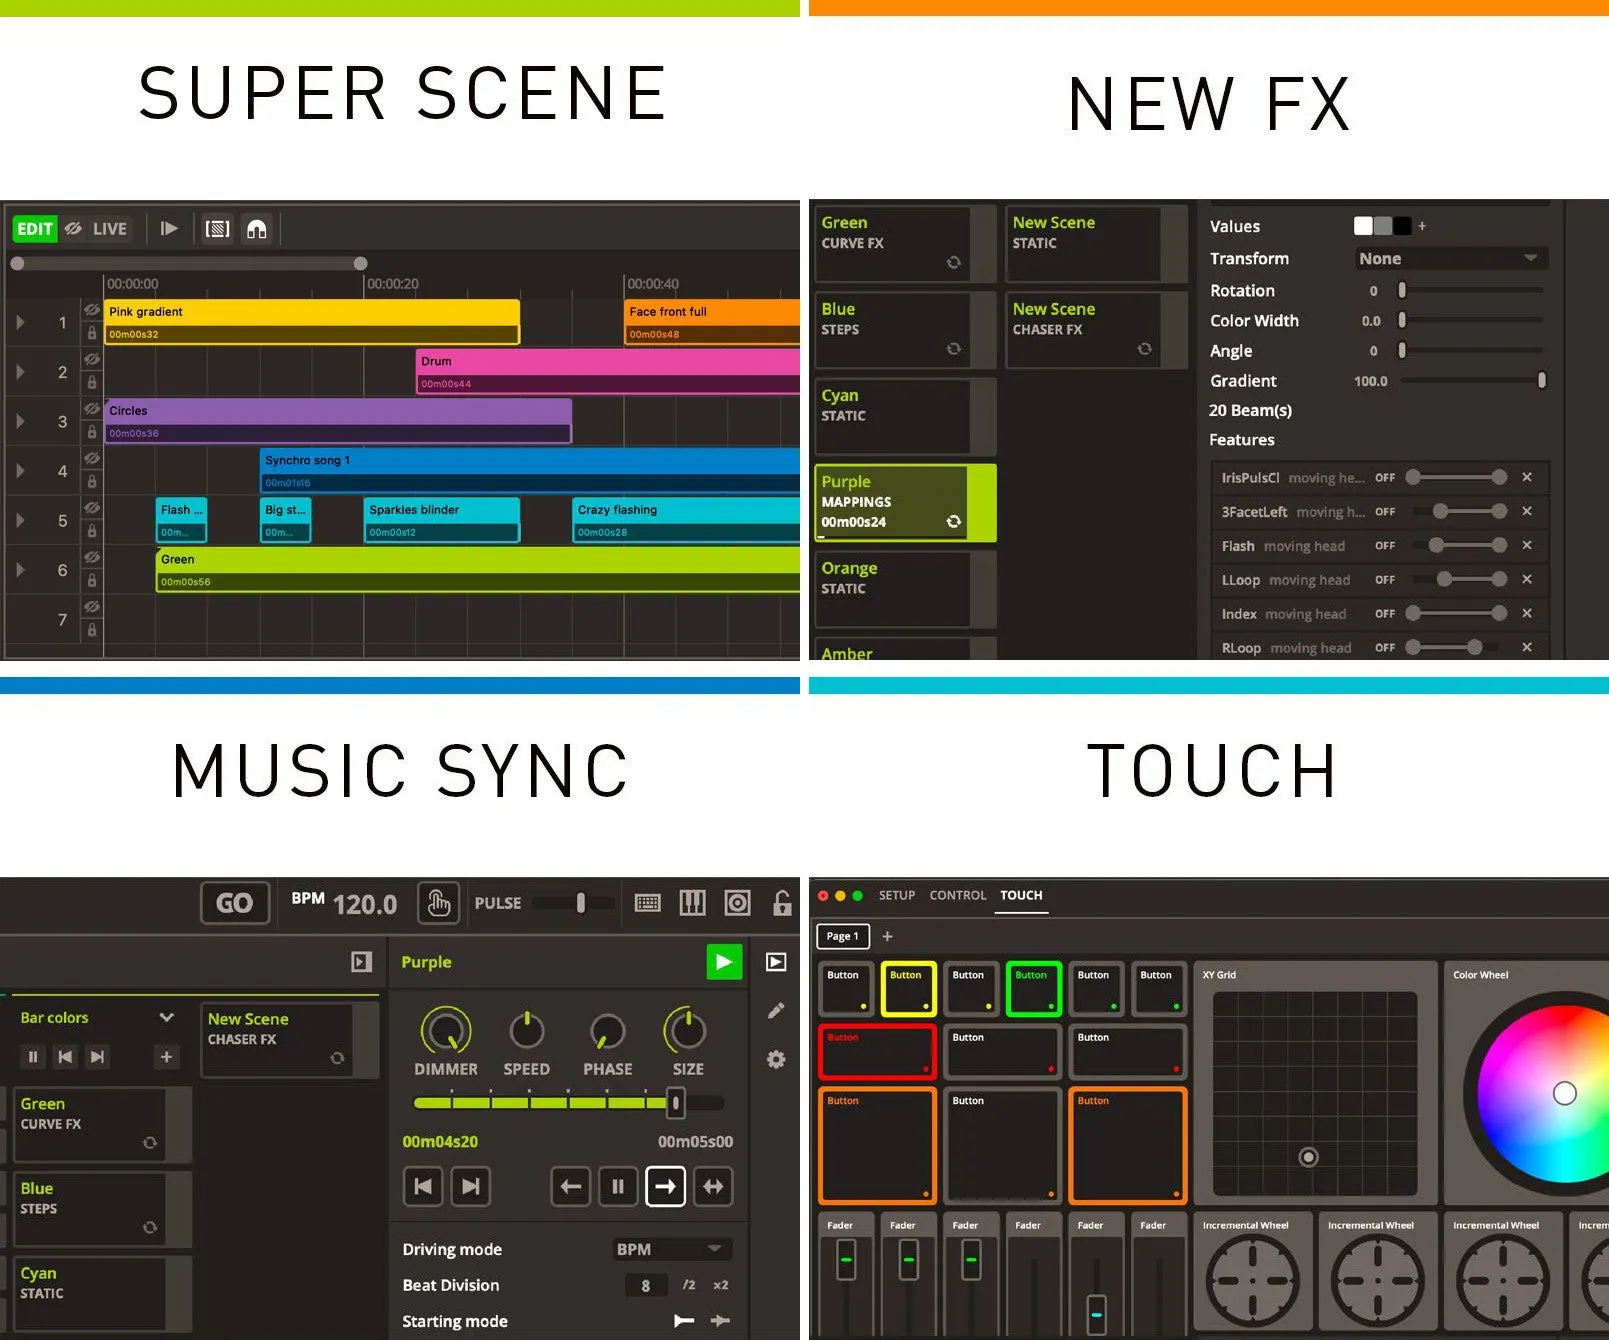The image size is (1609, 1340).
Task: Open the SETUP tab
Action: click(x=897, y=896)
